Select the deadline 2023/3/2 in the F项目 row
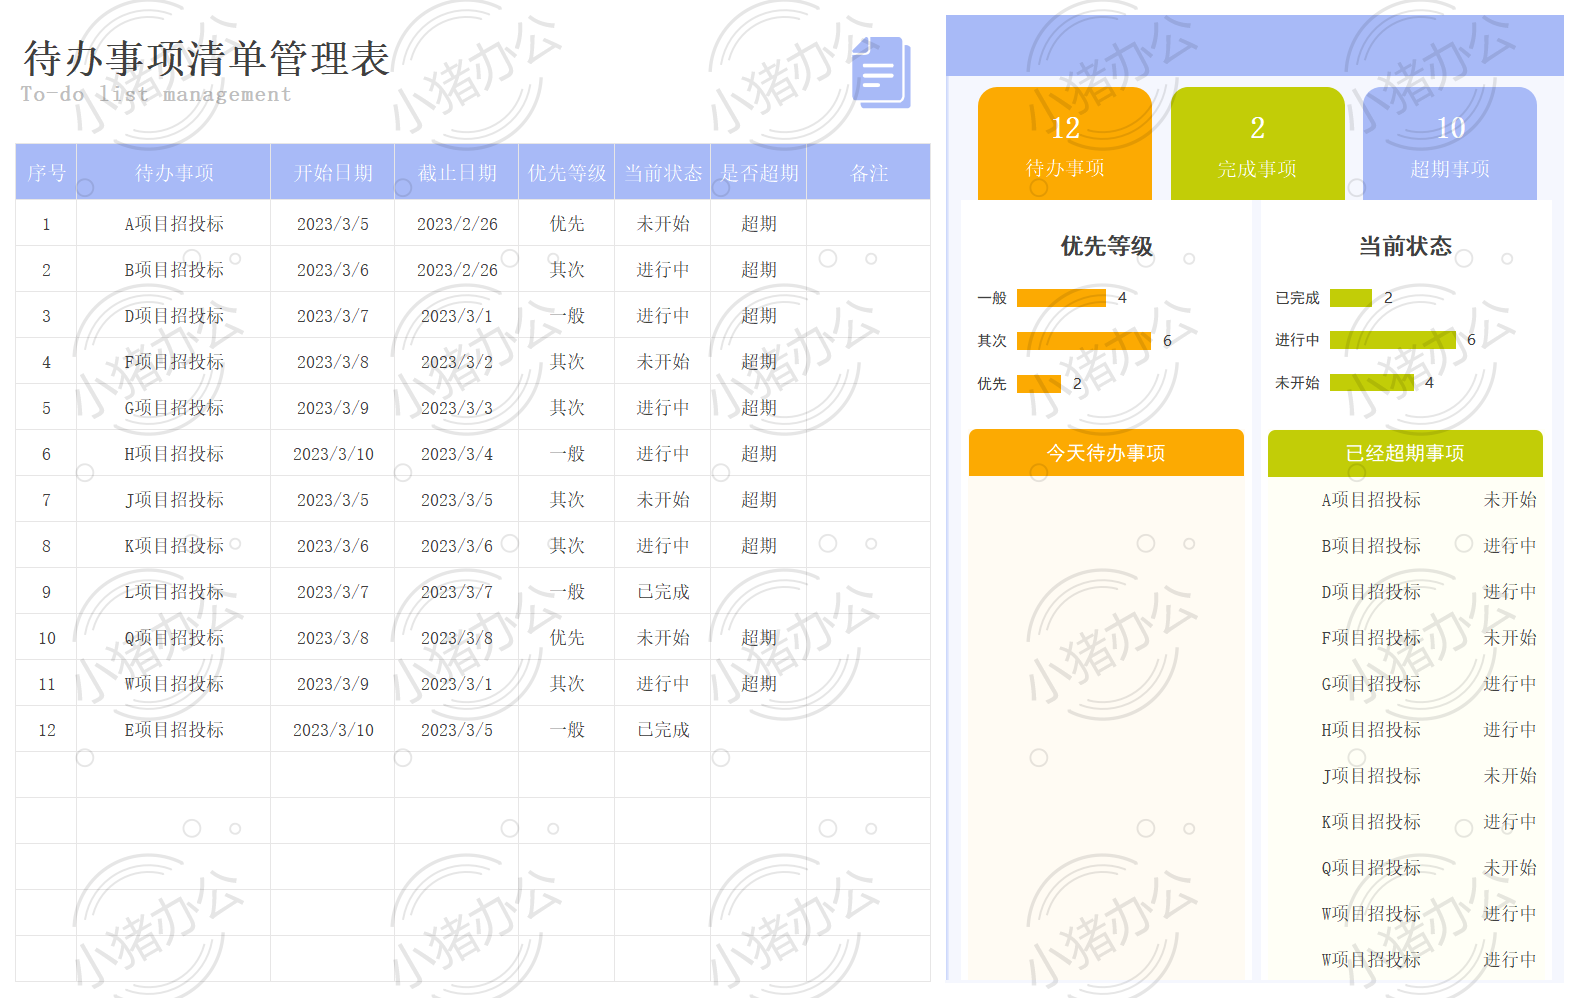1579x998 pixels. [457, 362]
